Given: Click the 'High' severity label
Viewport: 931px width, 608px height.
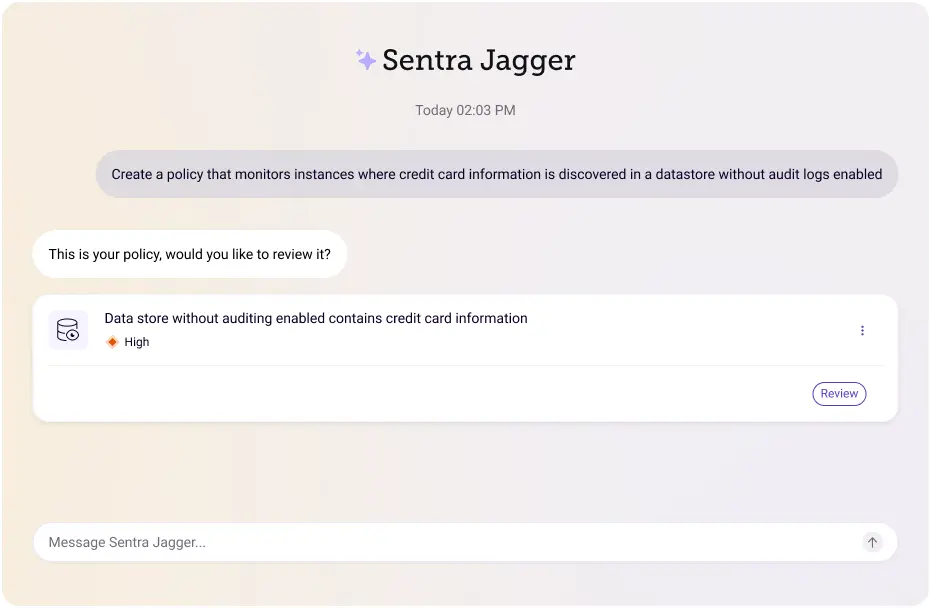Looking at the screenshot, I should (x=137, y=342).
